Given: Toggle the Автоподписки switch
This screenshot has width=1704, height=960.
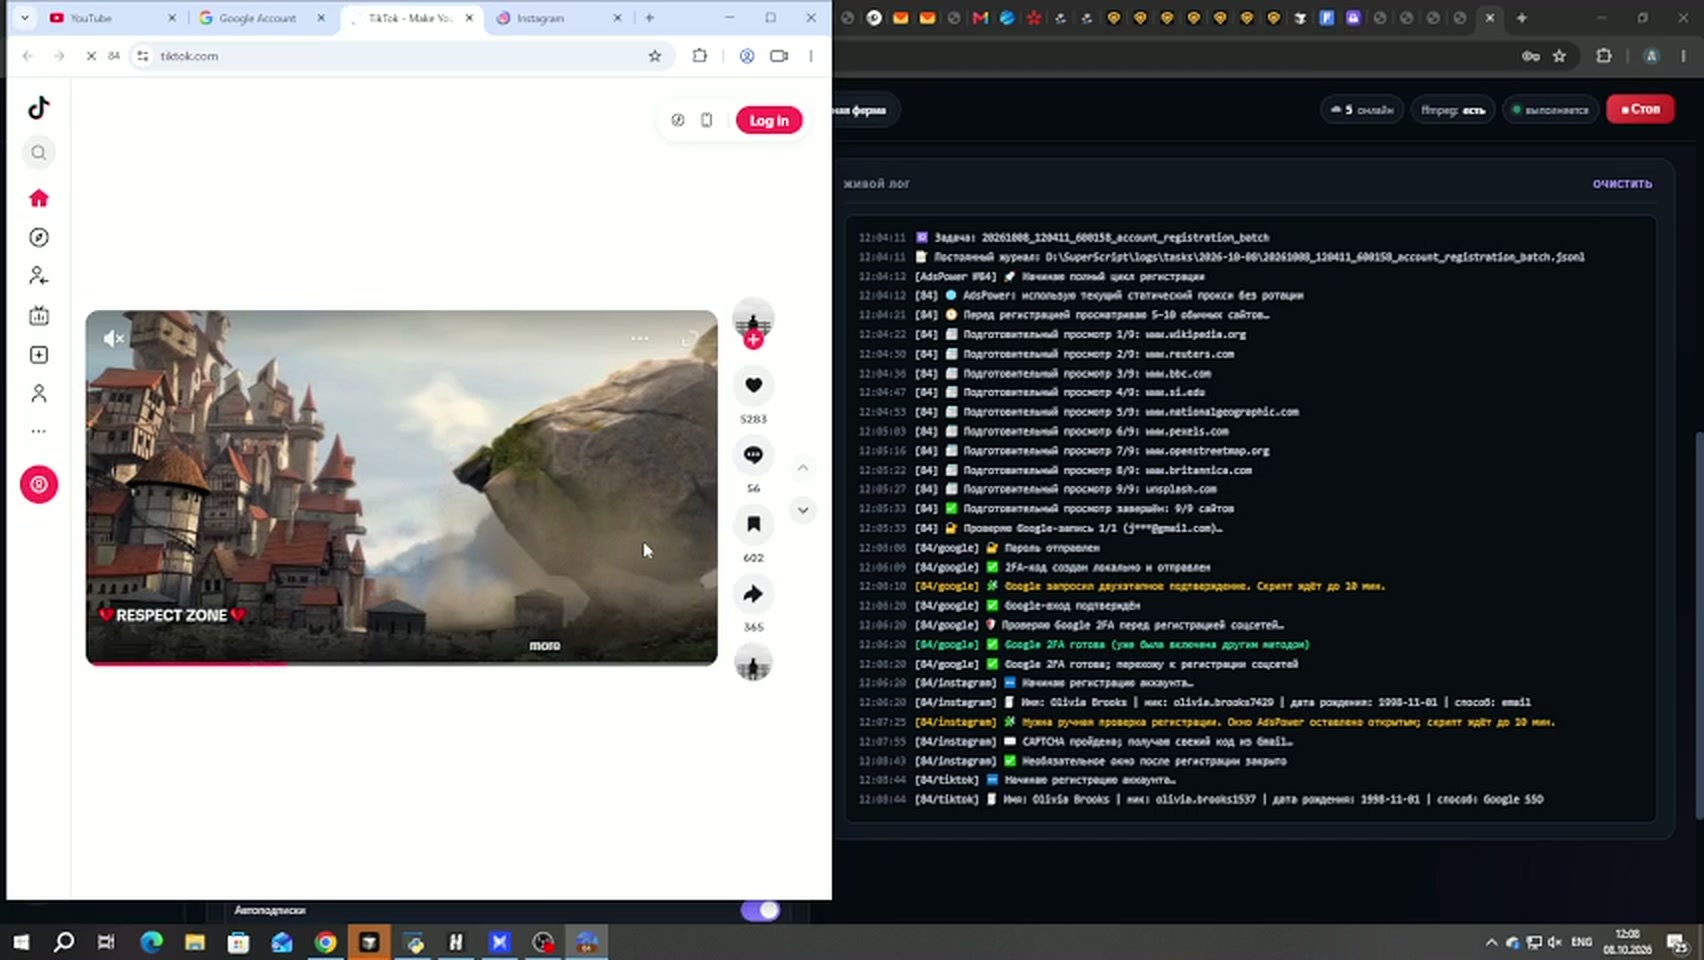Looking at the screenshot, I should pyautogui.click(x=760, y=910).
